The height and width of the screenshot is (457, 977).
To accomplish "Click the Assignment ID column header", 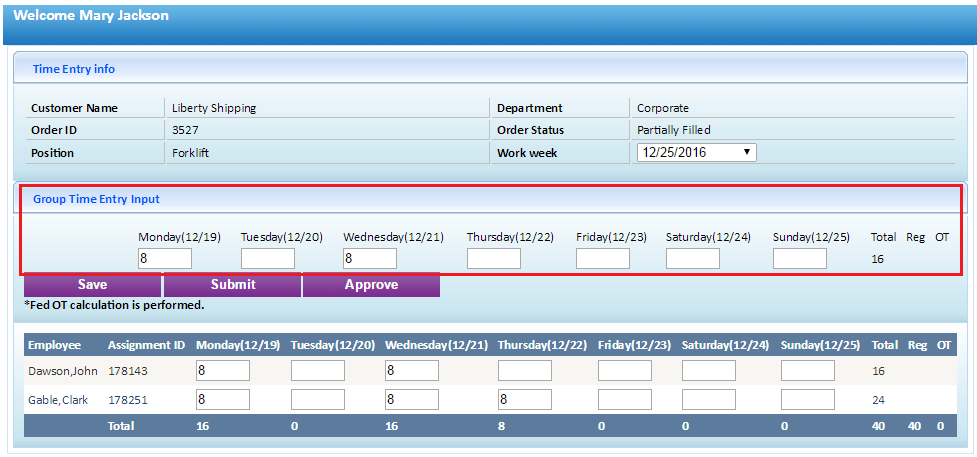I will point(146,345).
